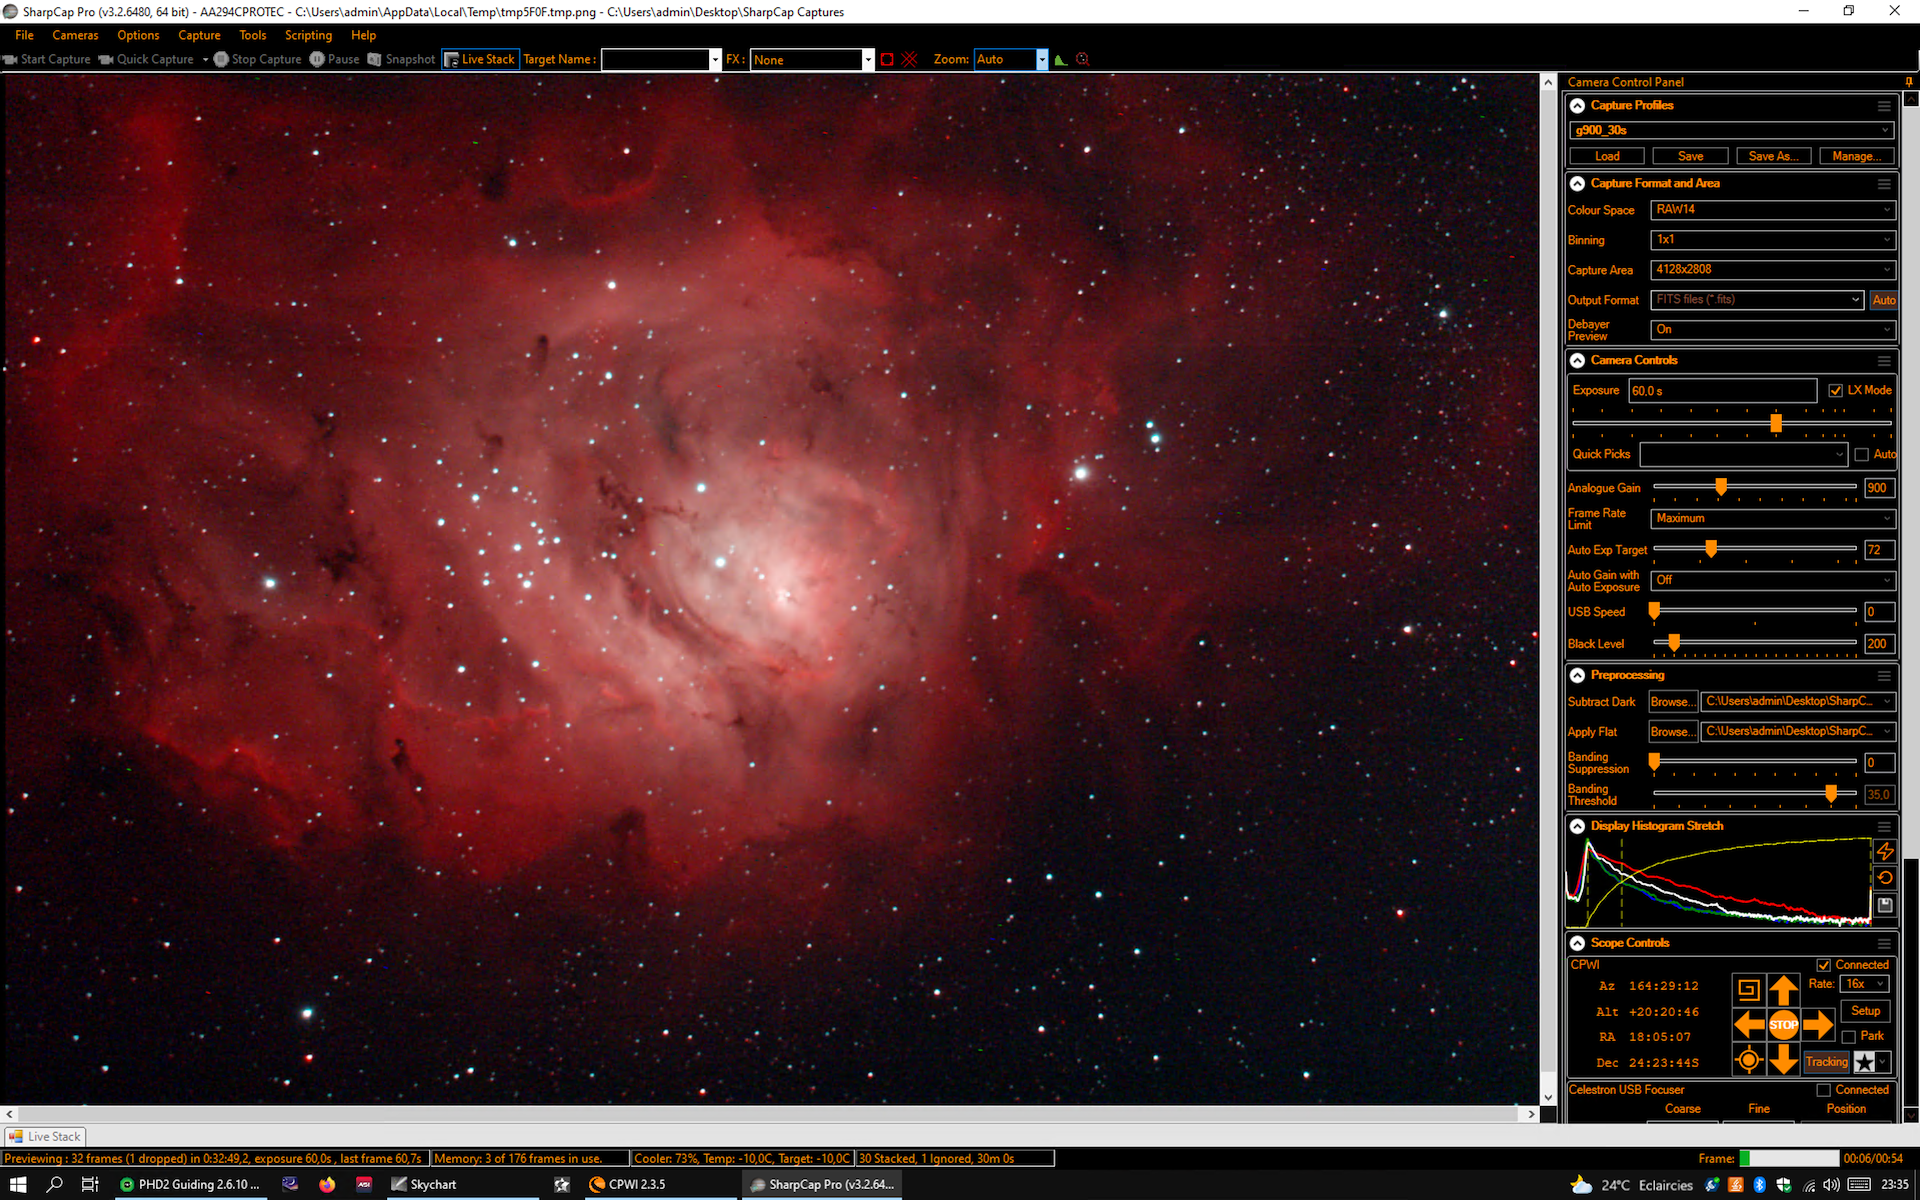
Task: Slew the scope with the up arrow
Action: tap(1783, 990)
